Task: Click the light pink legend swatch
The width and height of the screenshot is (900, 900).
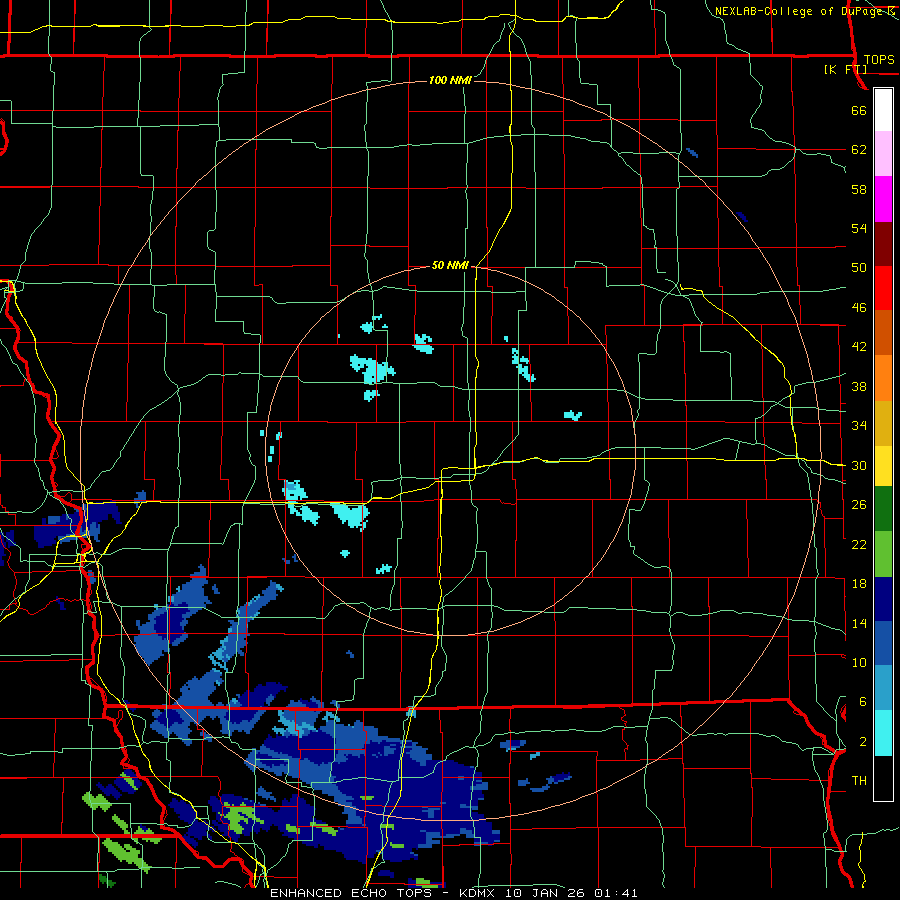Action: point(883,154)
